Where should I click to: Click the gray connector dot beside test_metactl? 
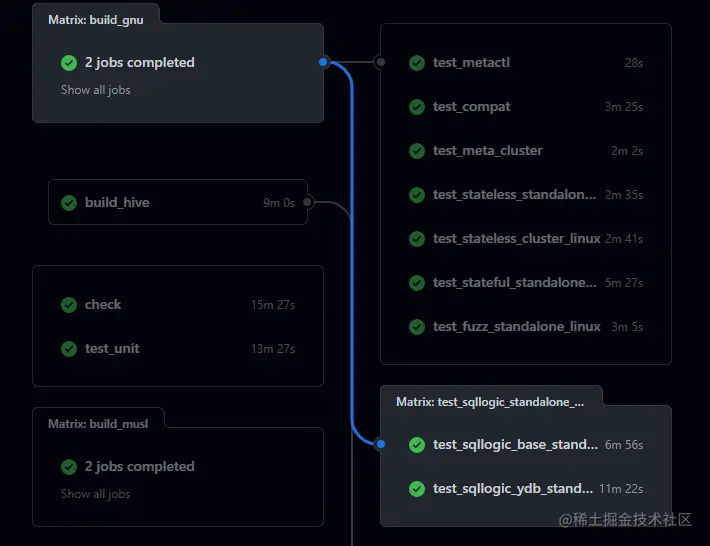(381, 62)
